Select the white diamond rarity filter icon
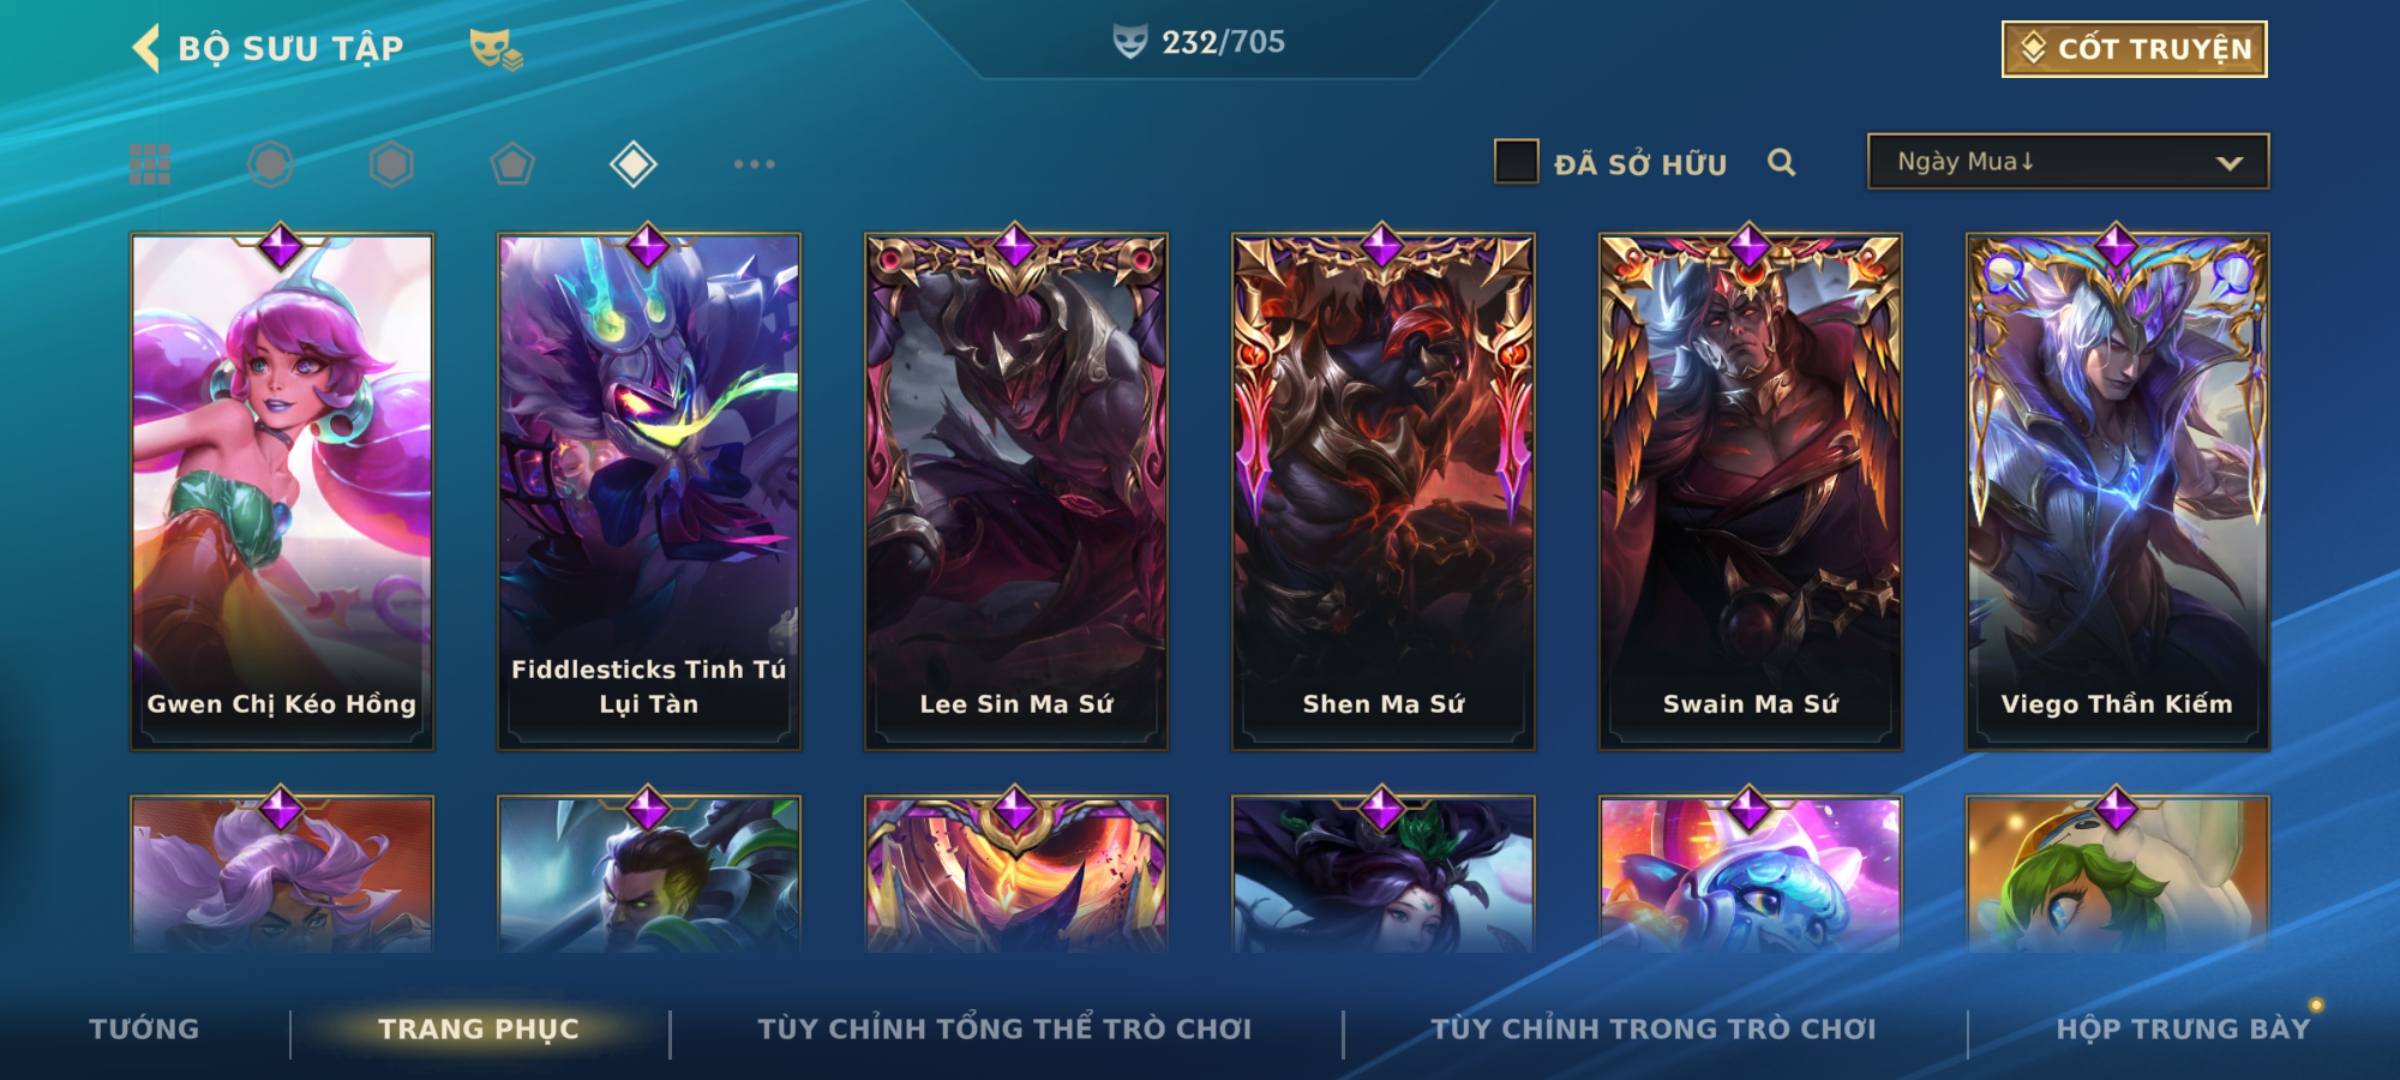This screenshot has width=2400, height=1080. click(x=633, y=164)
